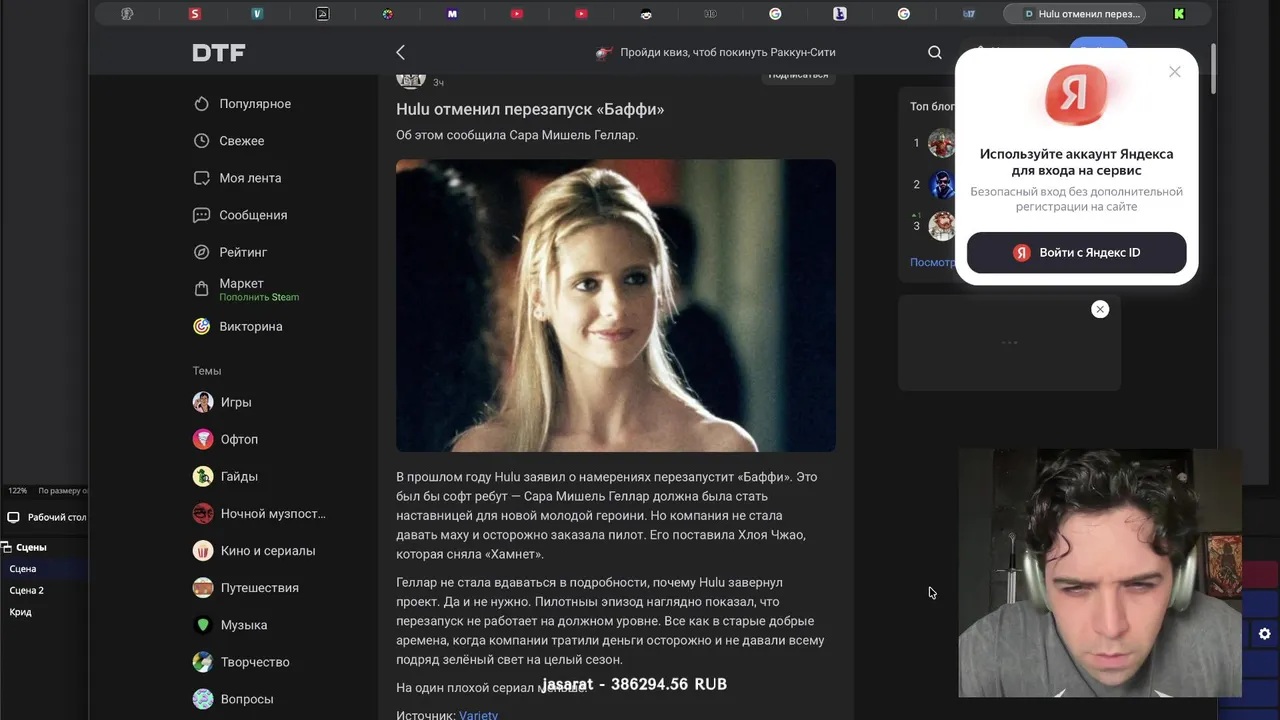The width and height of the screenshot is (1280, 720).
Task: Go to Сообщения in the sidebar
Action: point(253,215)
